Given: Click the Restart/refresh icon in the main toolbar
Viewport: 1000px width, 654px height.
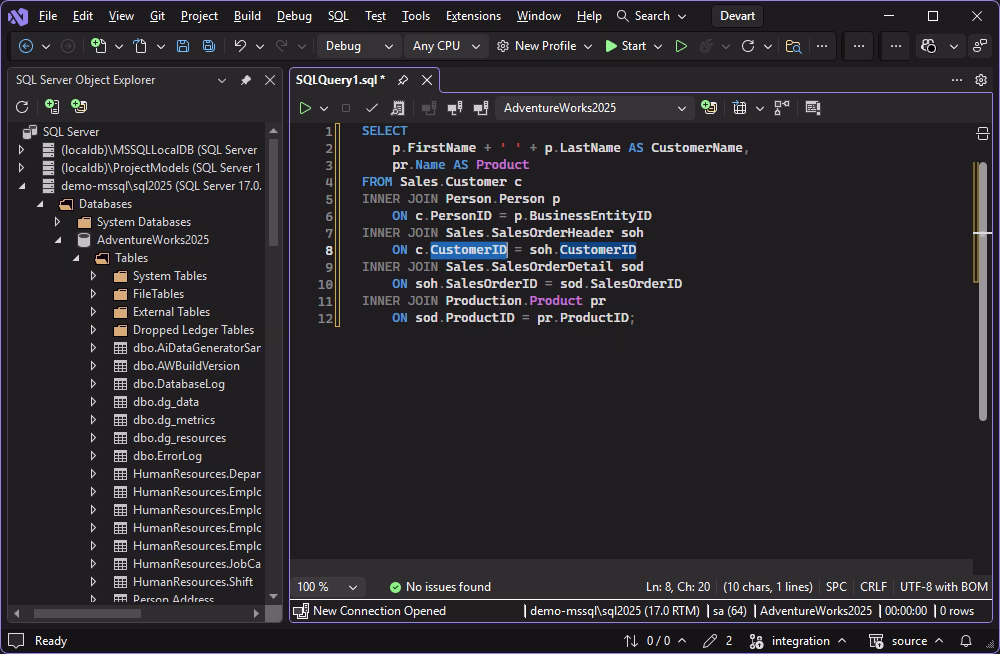Looking at the screenshot, I should (x=748, y=46).
